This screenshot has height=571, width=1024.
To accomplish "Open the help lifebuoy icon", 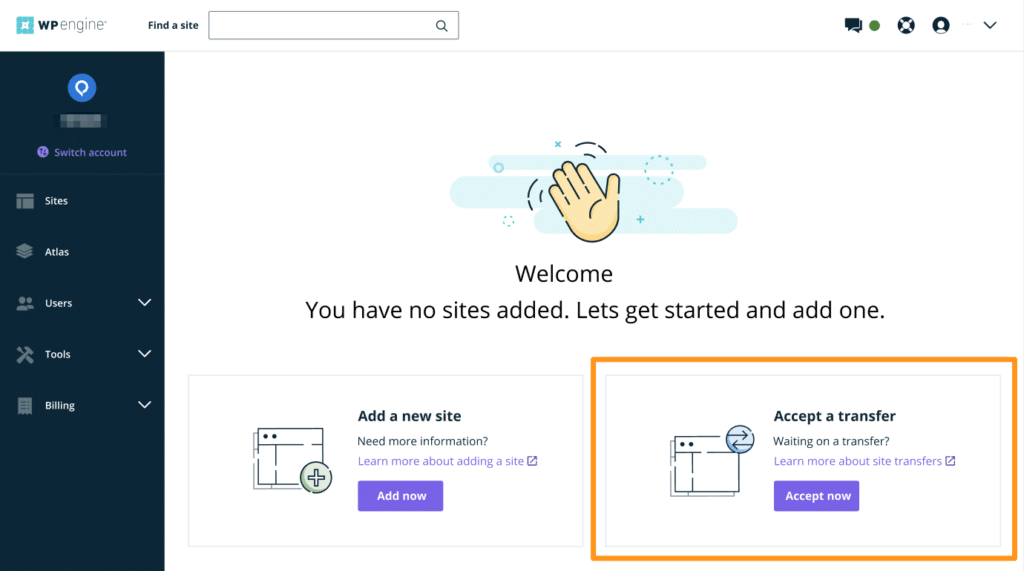I will pos(906,26).
